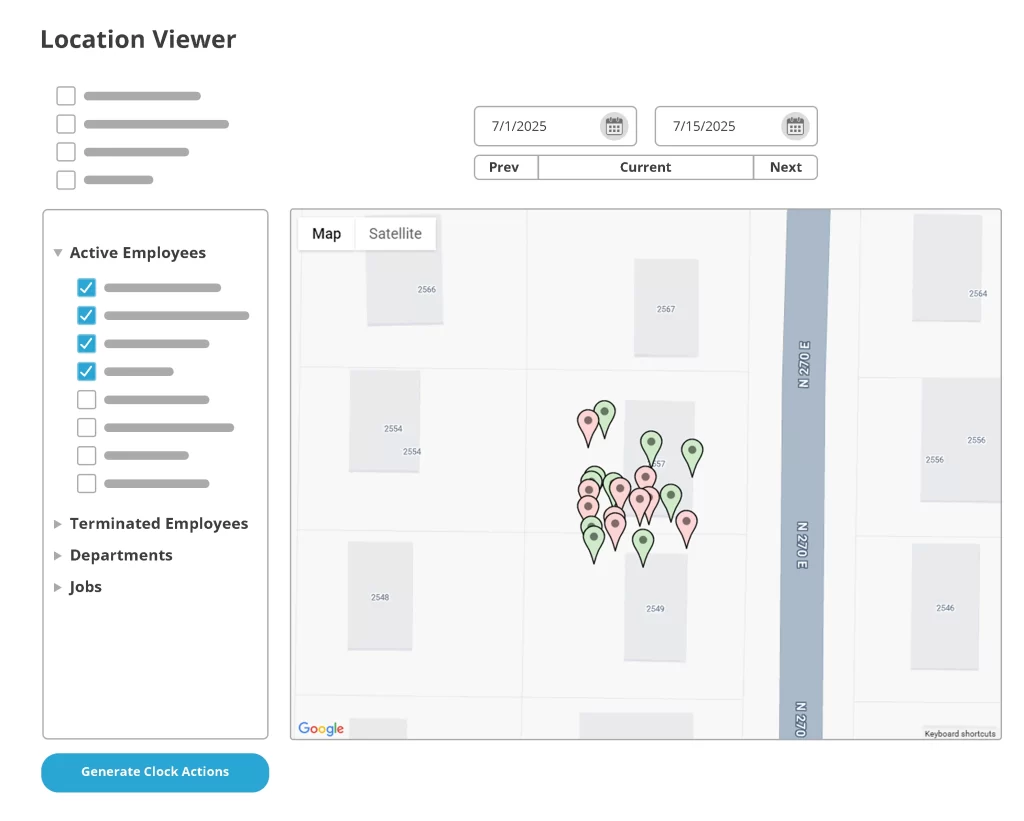Expand the Terminated Employees section
The width and height of the screenshot is (1024, 821).
pos(58,524)
